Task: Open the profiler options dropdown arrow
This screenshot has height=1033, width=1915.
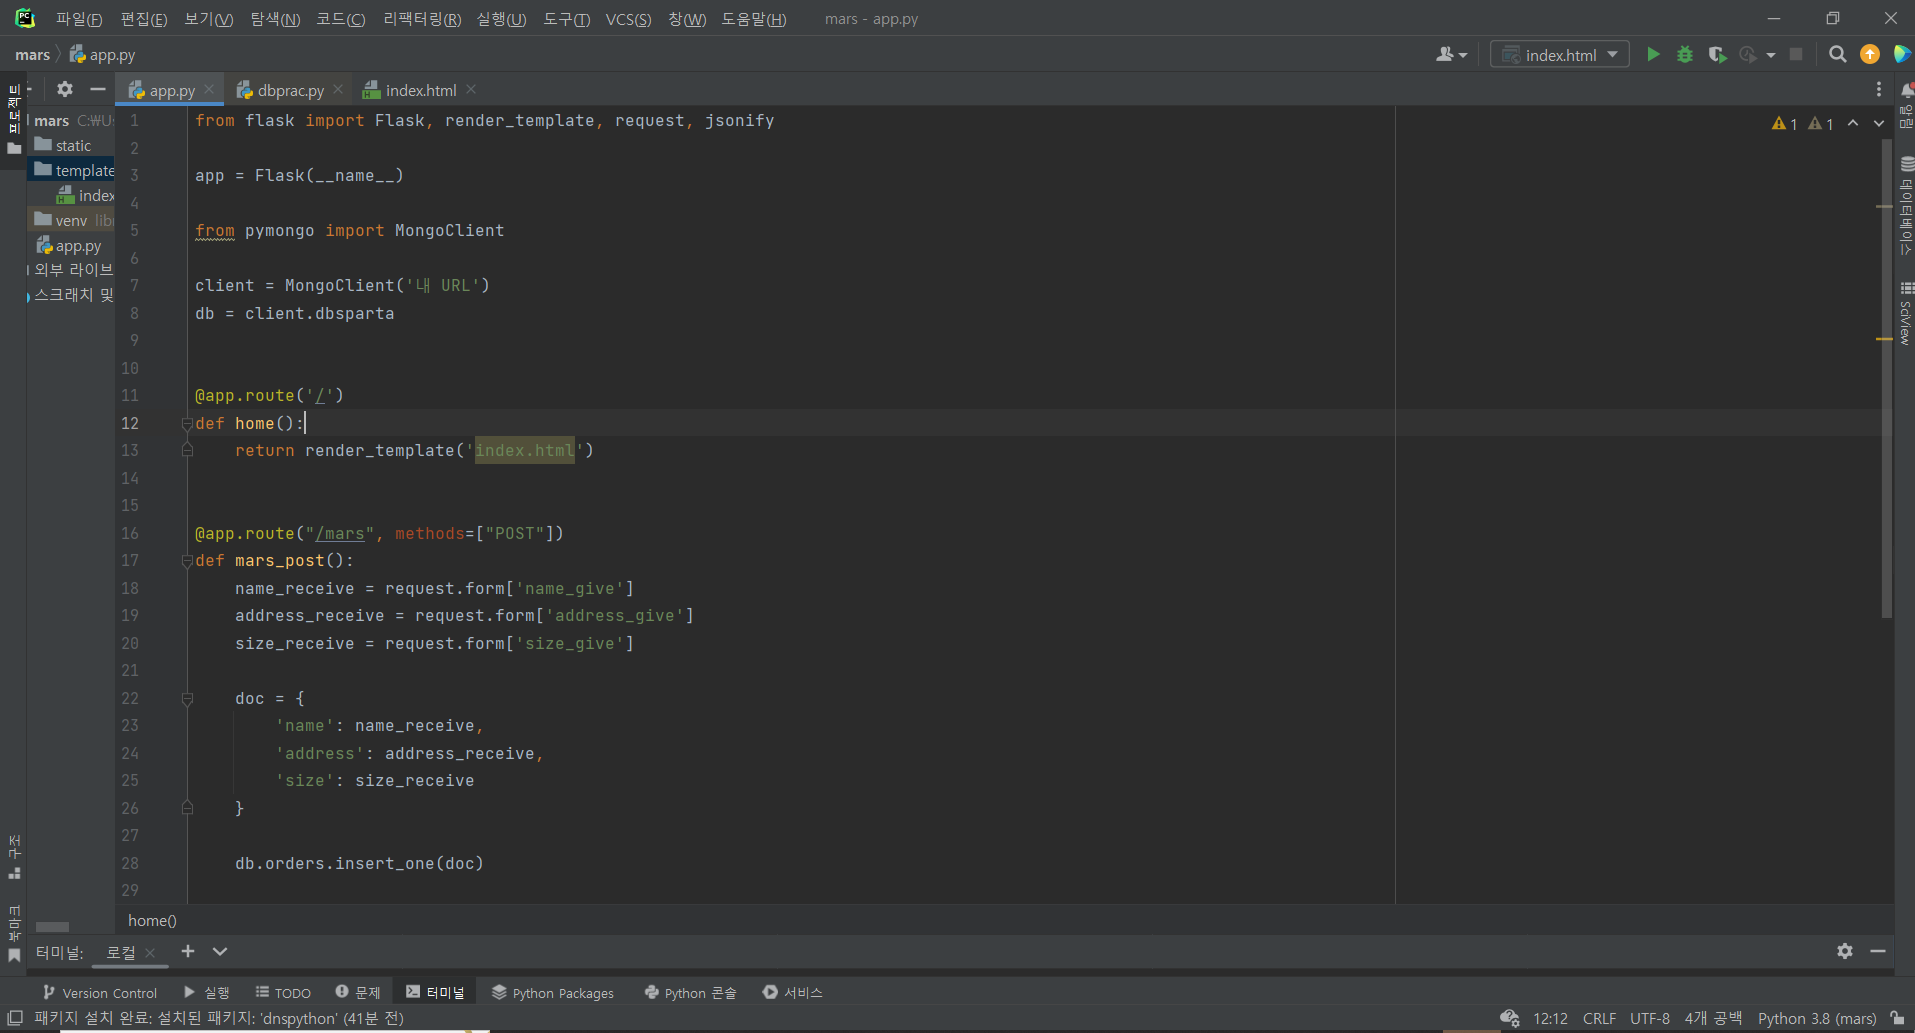Action: (x=1771, y=55)
